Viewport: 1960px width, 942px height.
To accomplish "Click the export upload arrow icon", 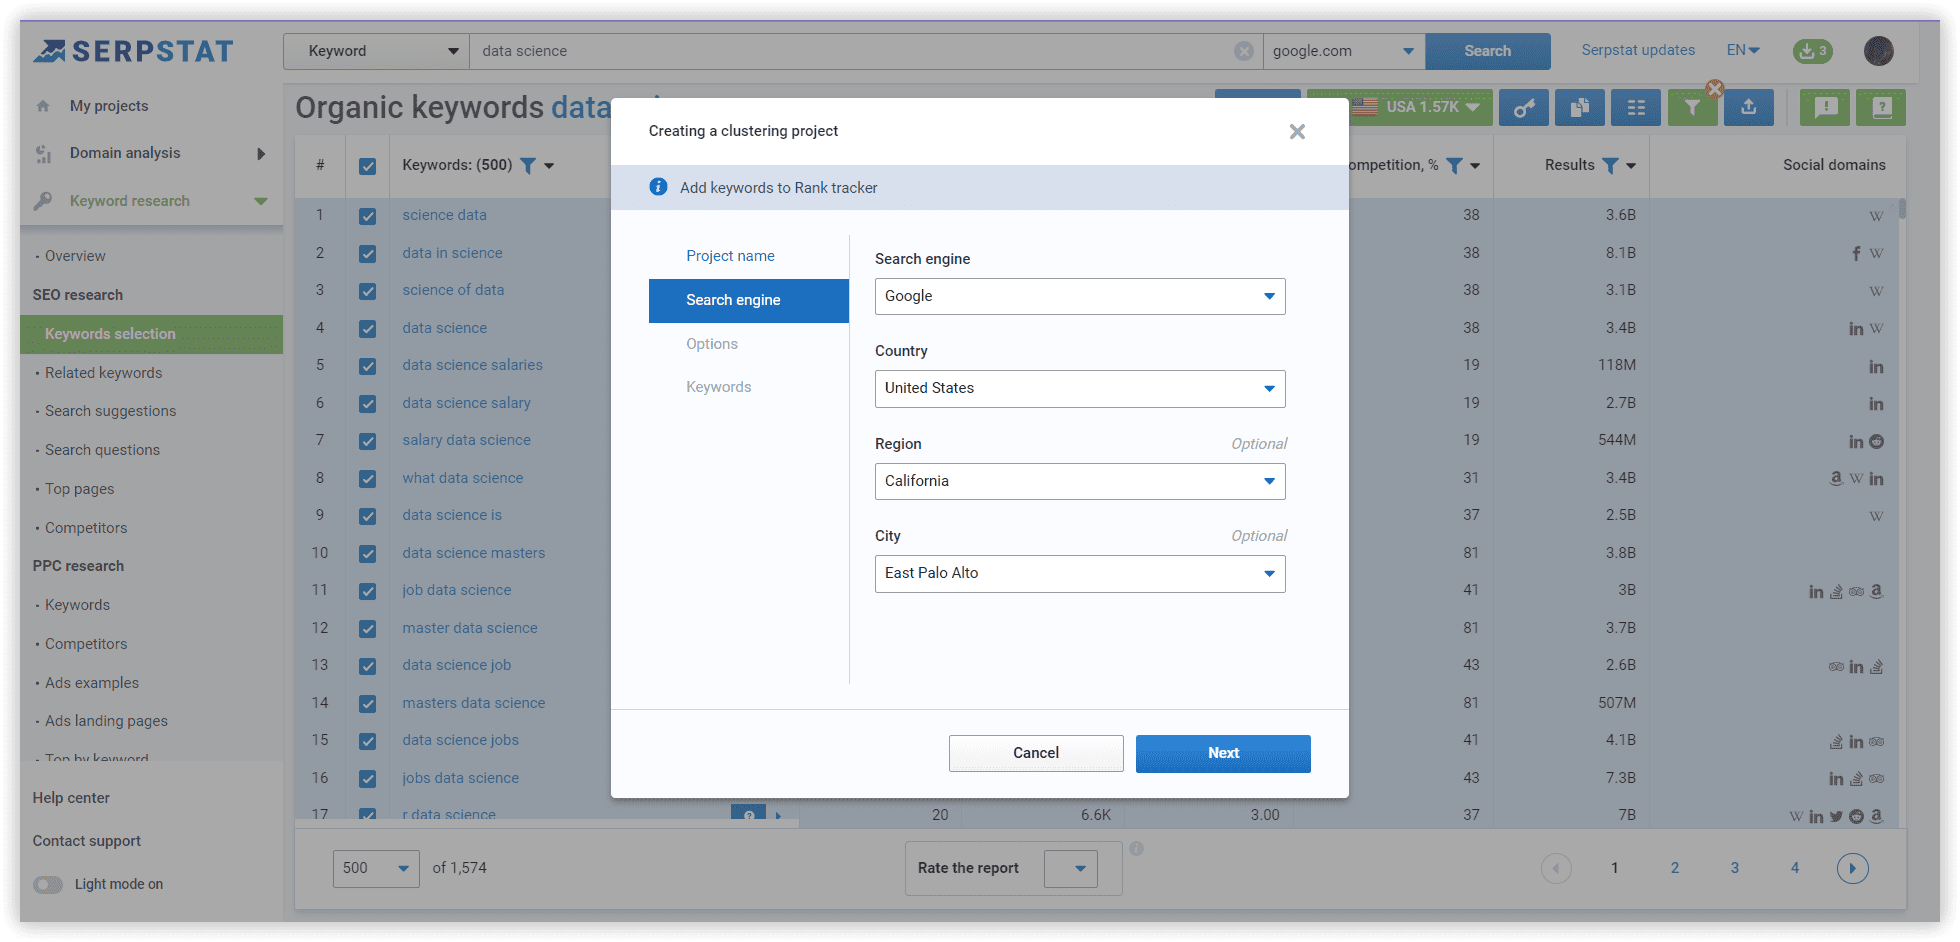I will pyautogui.click(x=1748, y=108).
